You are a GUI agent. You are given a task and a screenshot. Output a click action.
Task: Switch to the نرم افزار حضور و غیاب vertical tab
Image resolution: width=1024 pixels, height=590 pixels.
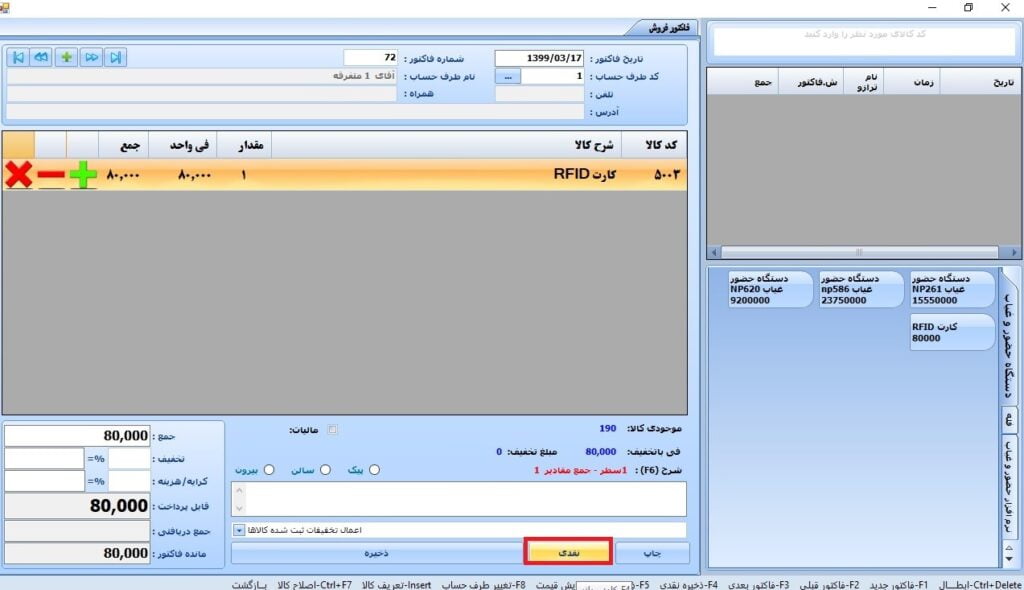[1010, 487]
